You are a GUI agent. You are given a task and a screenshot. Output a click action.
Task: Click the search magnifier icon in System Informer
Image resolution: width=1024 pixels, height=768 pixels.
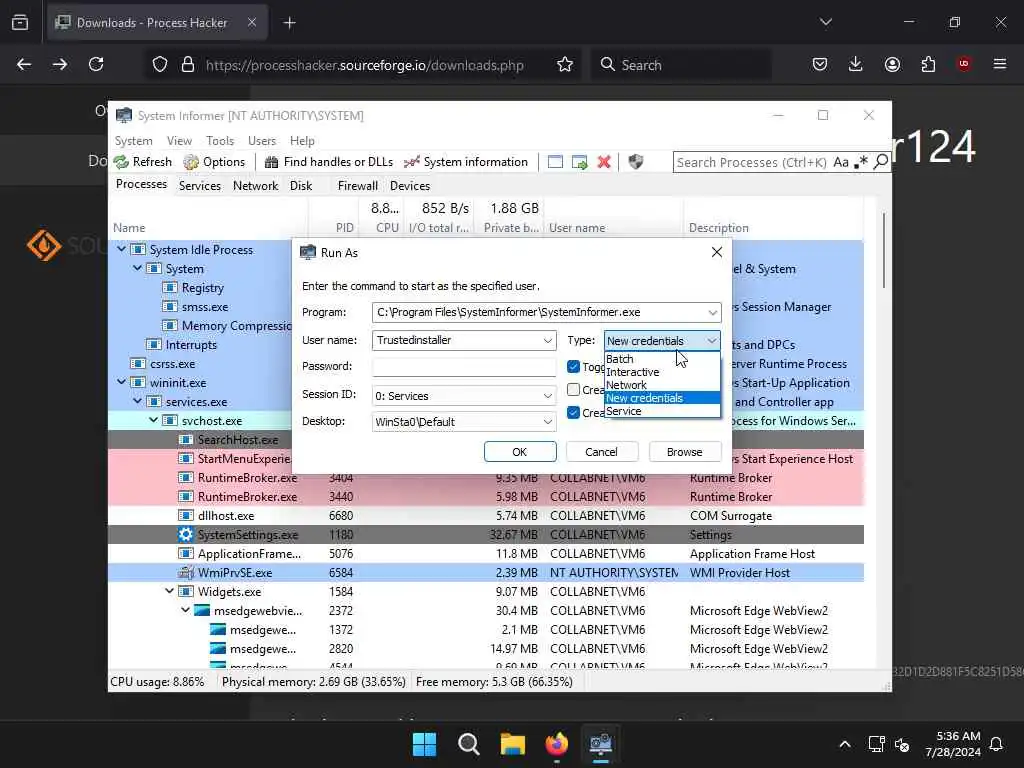pos(880,161)
